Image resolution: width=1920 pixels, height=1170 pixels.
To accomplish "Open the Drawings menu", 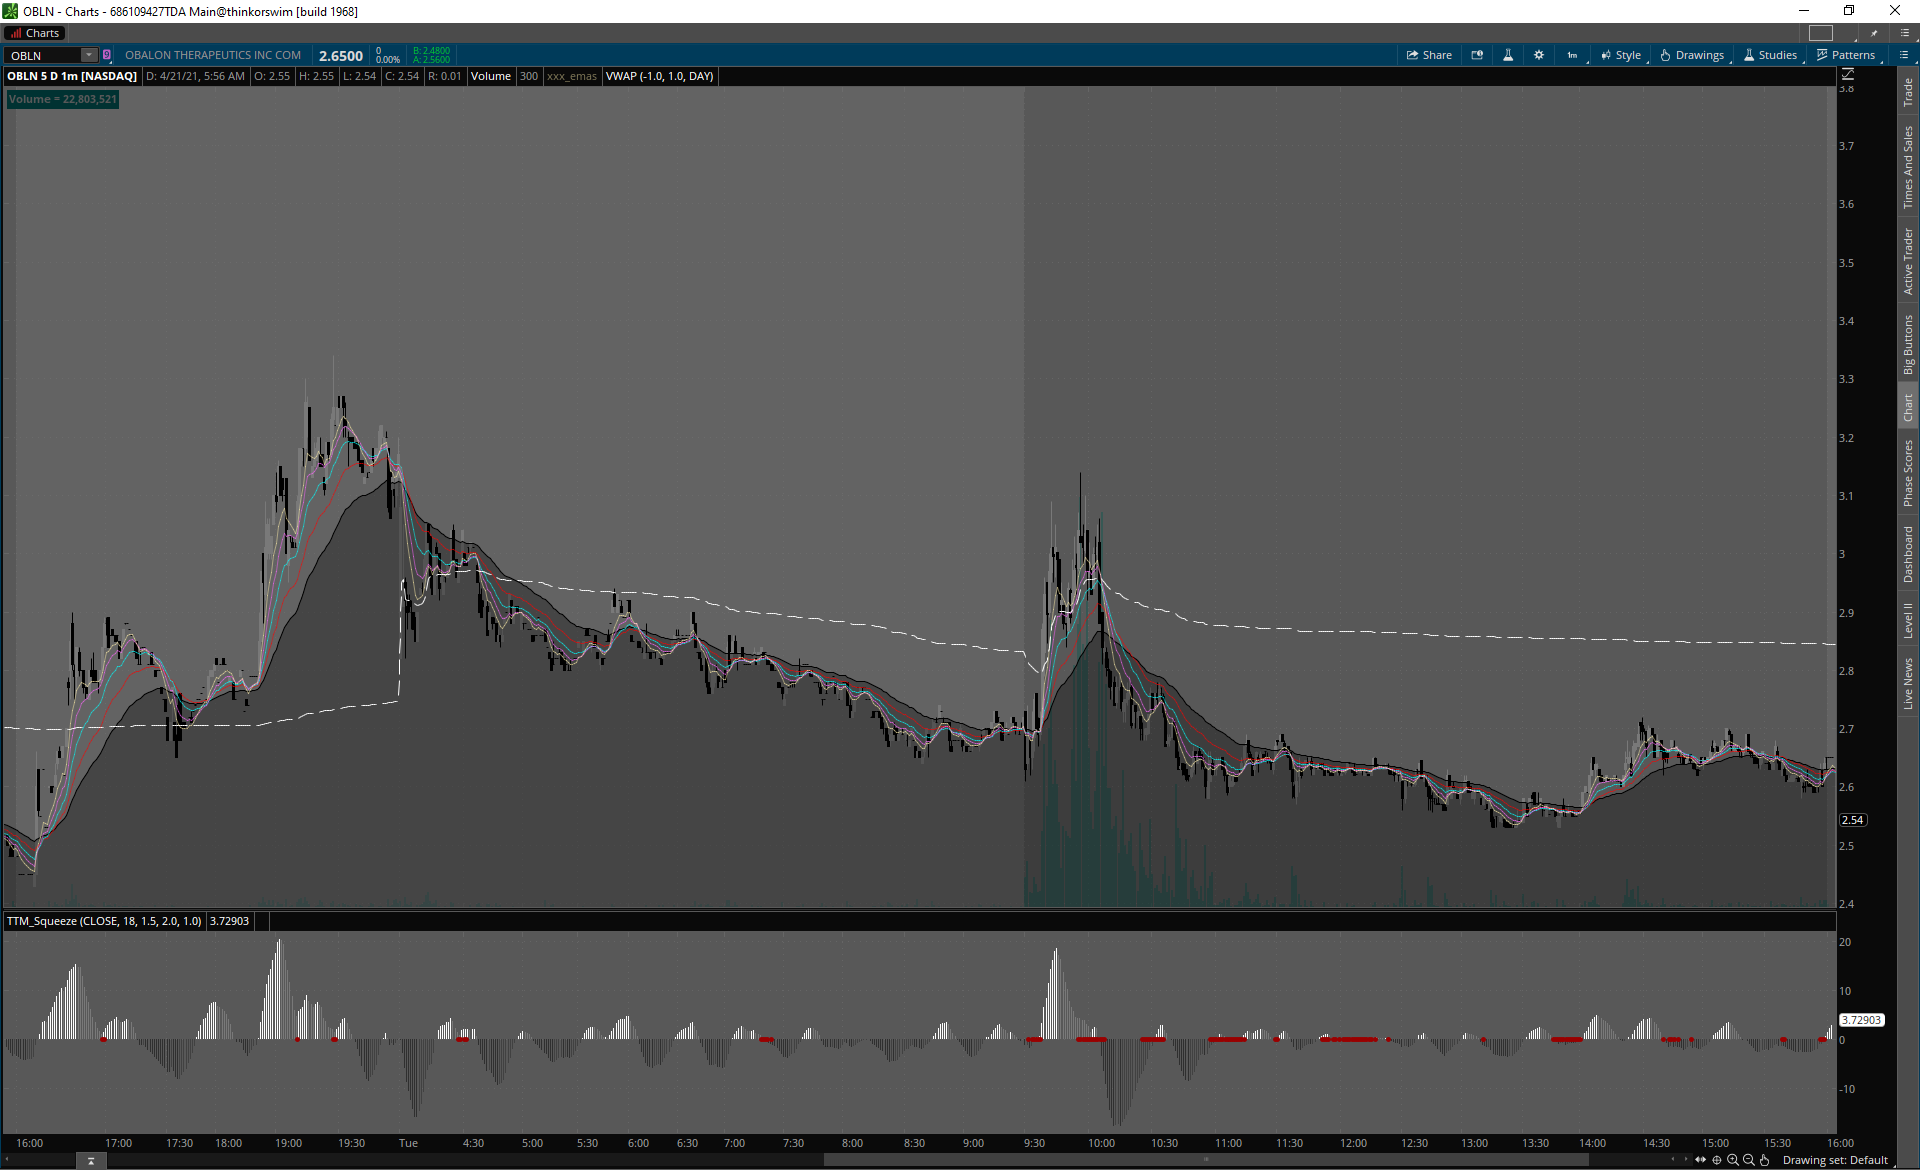I will coord(1692,55).
